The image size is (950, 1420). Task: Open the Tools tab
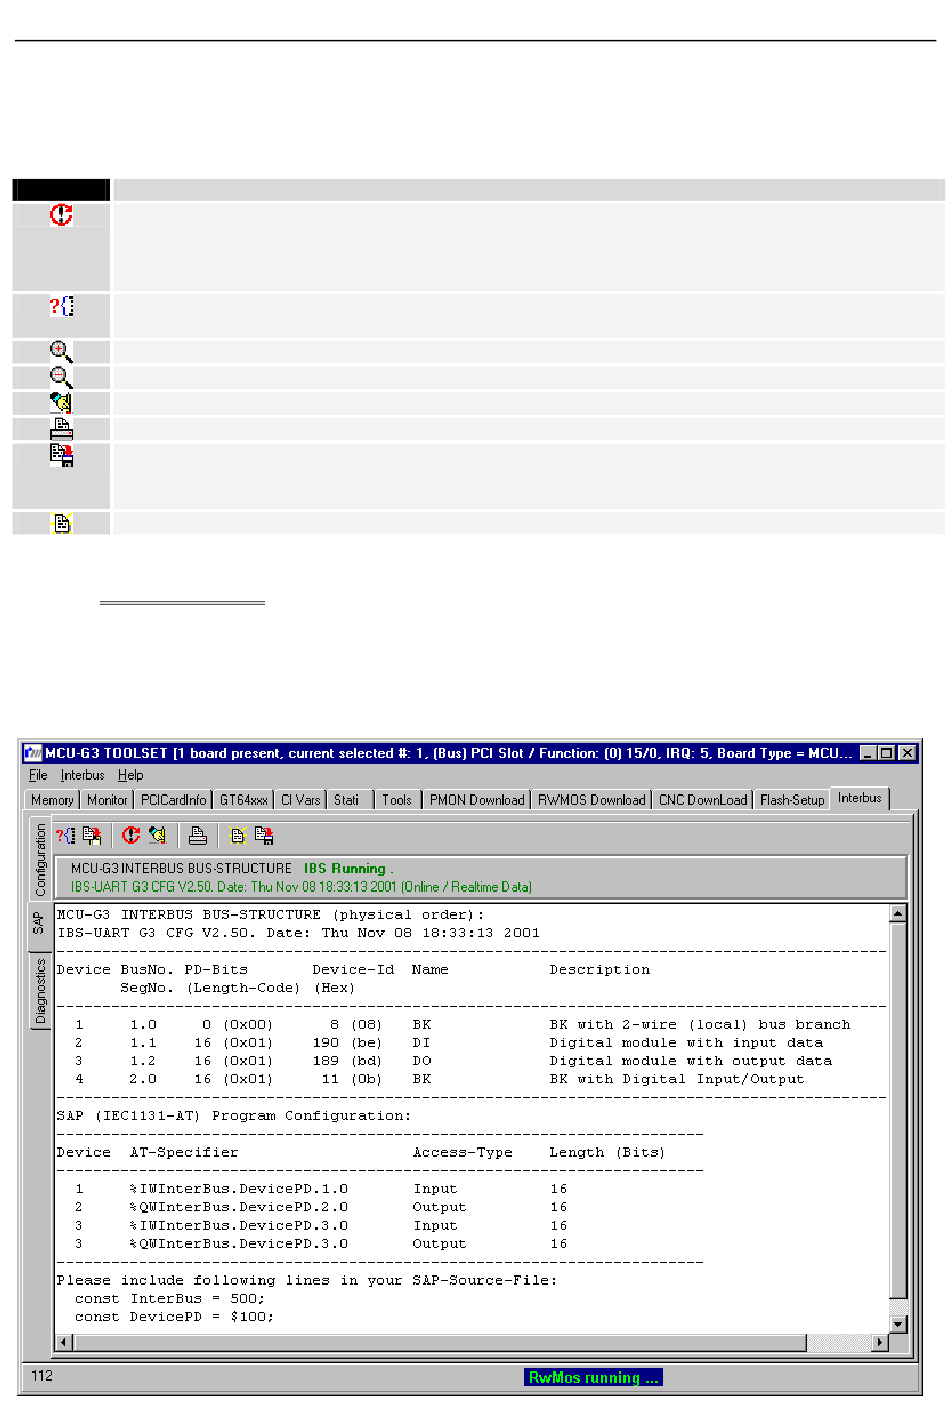click(396, 800)
